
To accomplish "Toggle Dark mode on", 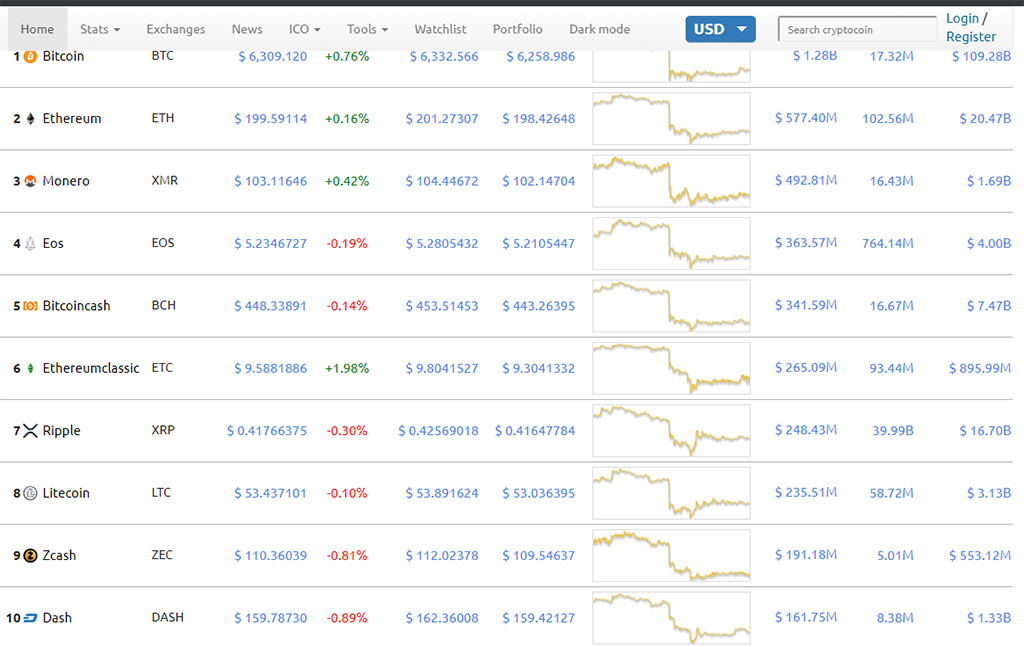I will pyautogui.click(x=599, y=29).
